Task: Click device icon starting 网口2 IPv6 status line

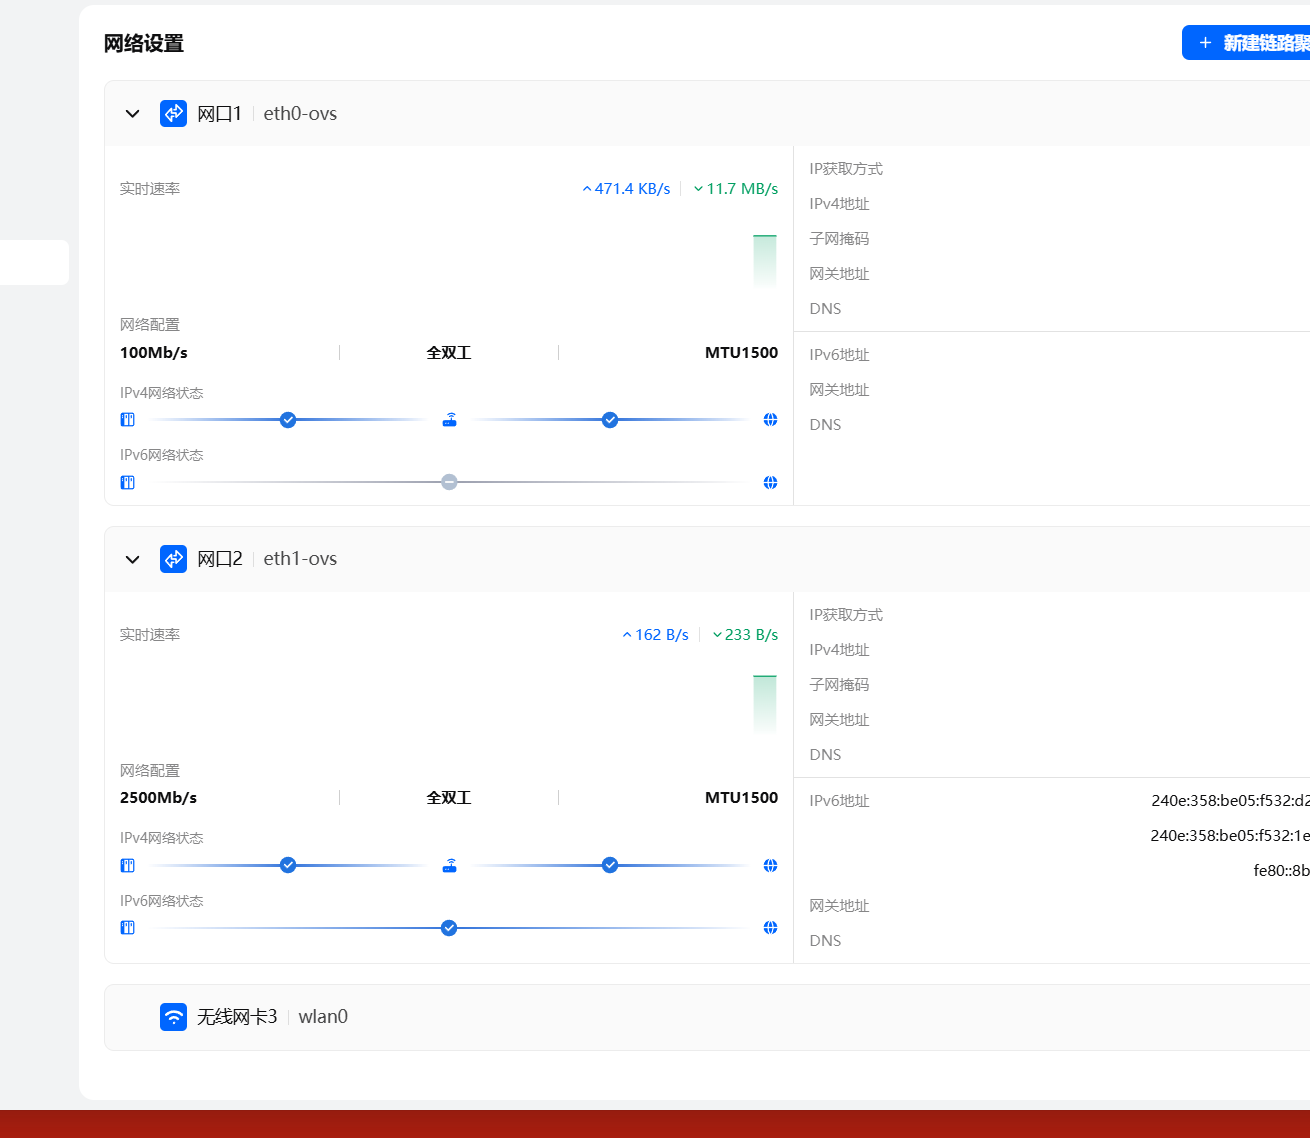Action: click(x=128, y=928)
